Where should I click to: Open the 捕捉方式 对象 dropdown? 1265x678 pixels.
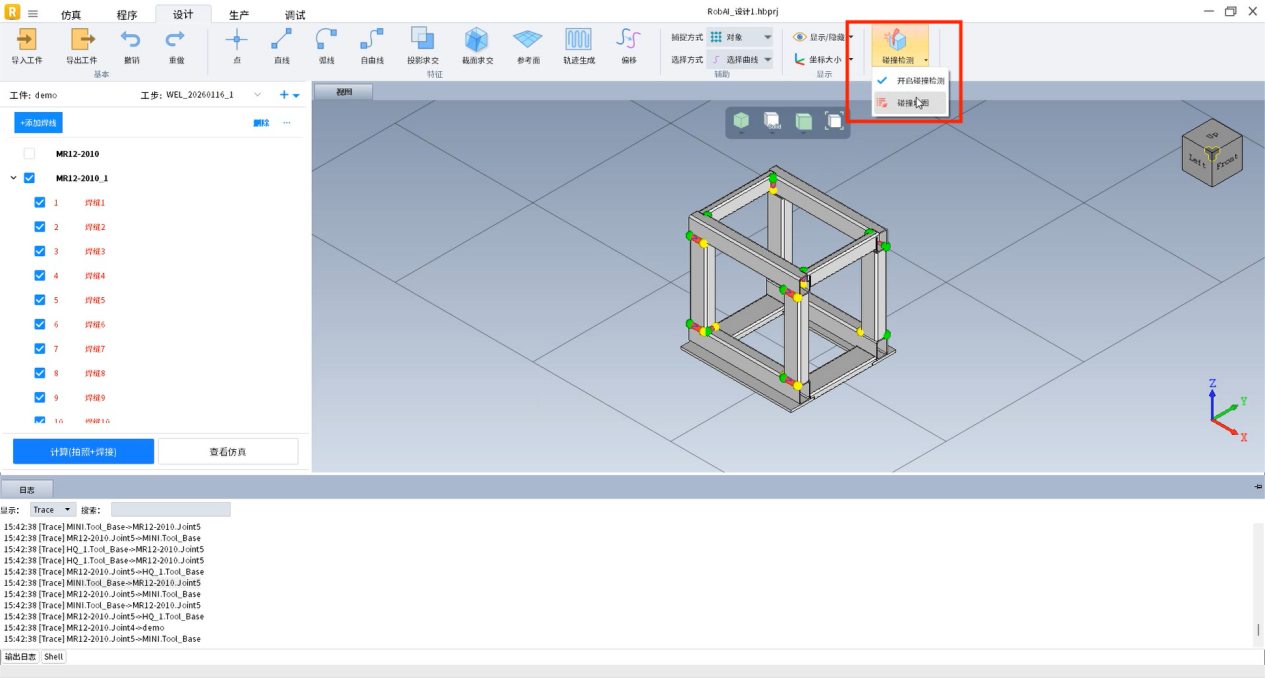[740, 37]
